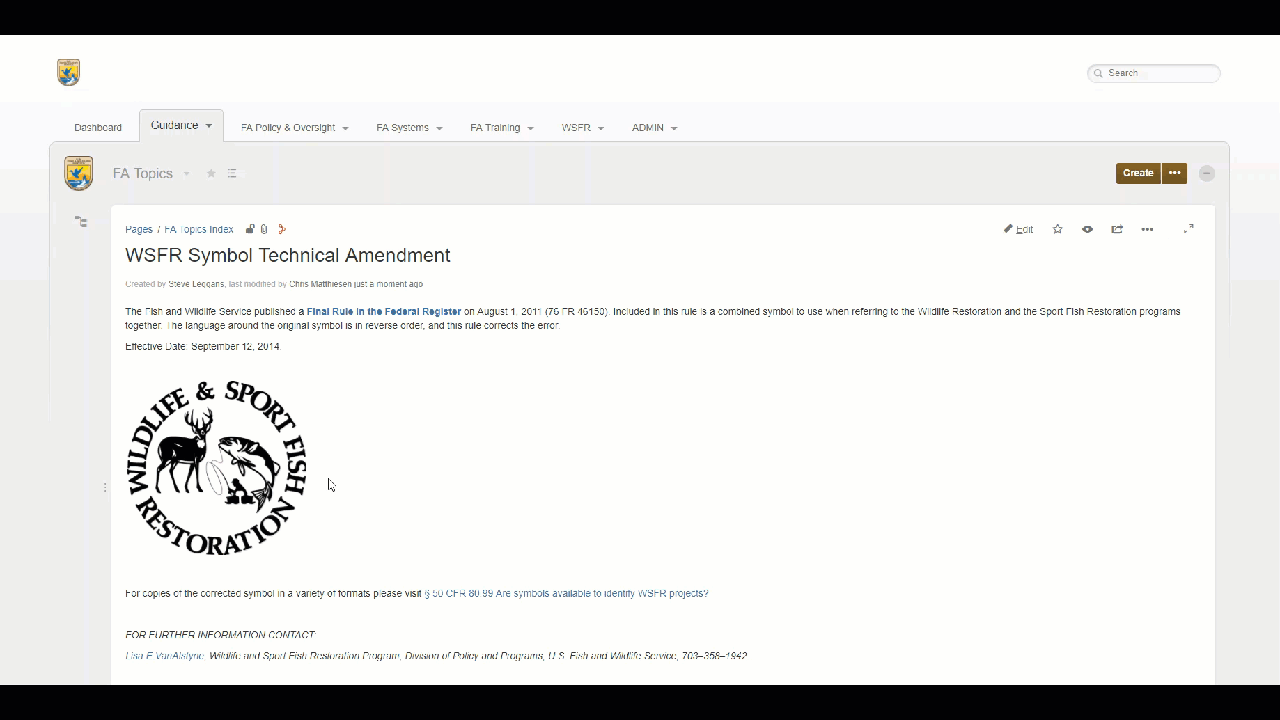Image resolution: width=1280 pixels, height=720 pixels.
Task: Go to FA Topics Index breadcrumb
Action: 199,230
